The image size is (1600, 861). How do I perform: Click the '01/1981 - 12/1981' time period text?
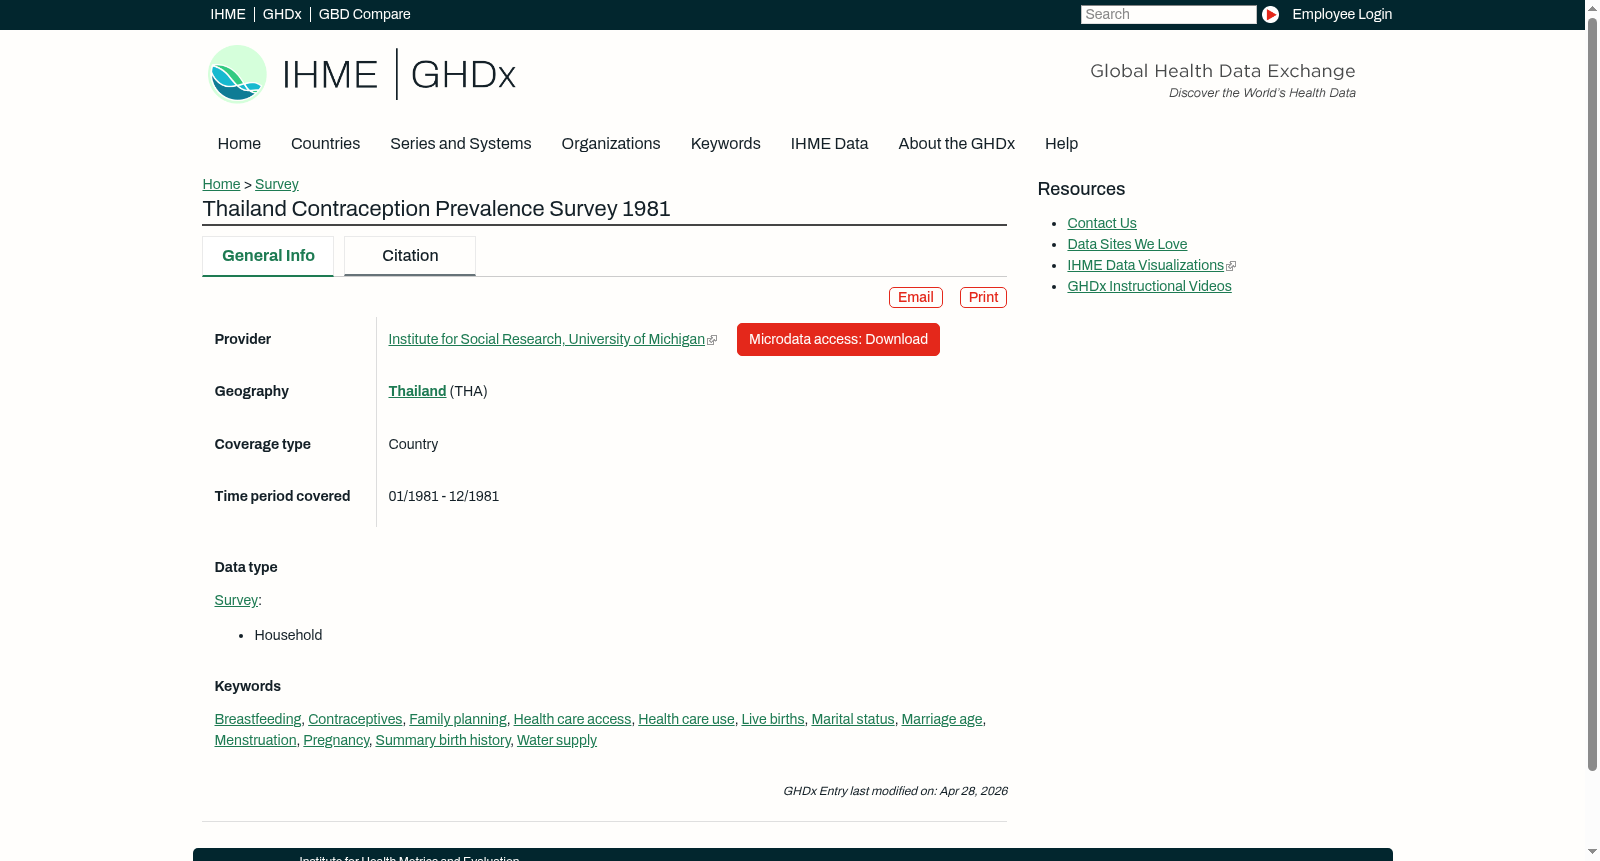coord(443,496)
